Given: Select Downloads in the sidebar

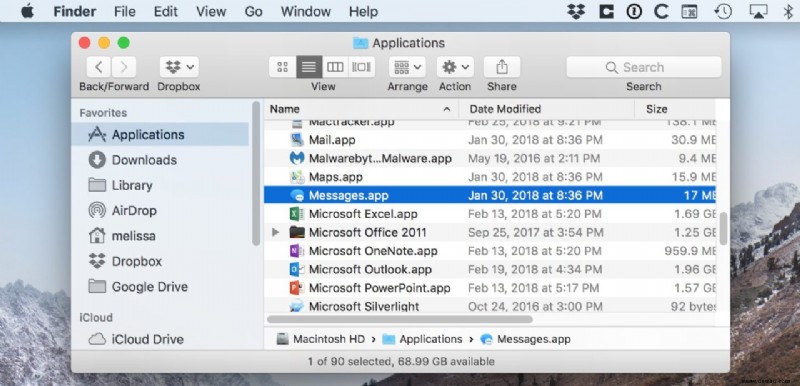Looking at the screenshot, I should coord(160,160).
